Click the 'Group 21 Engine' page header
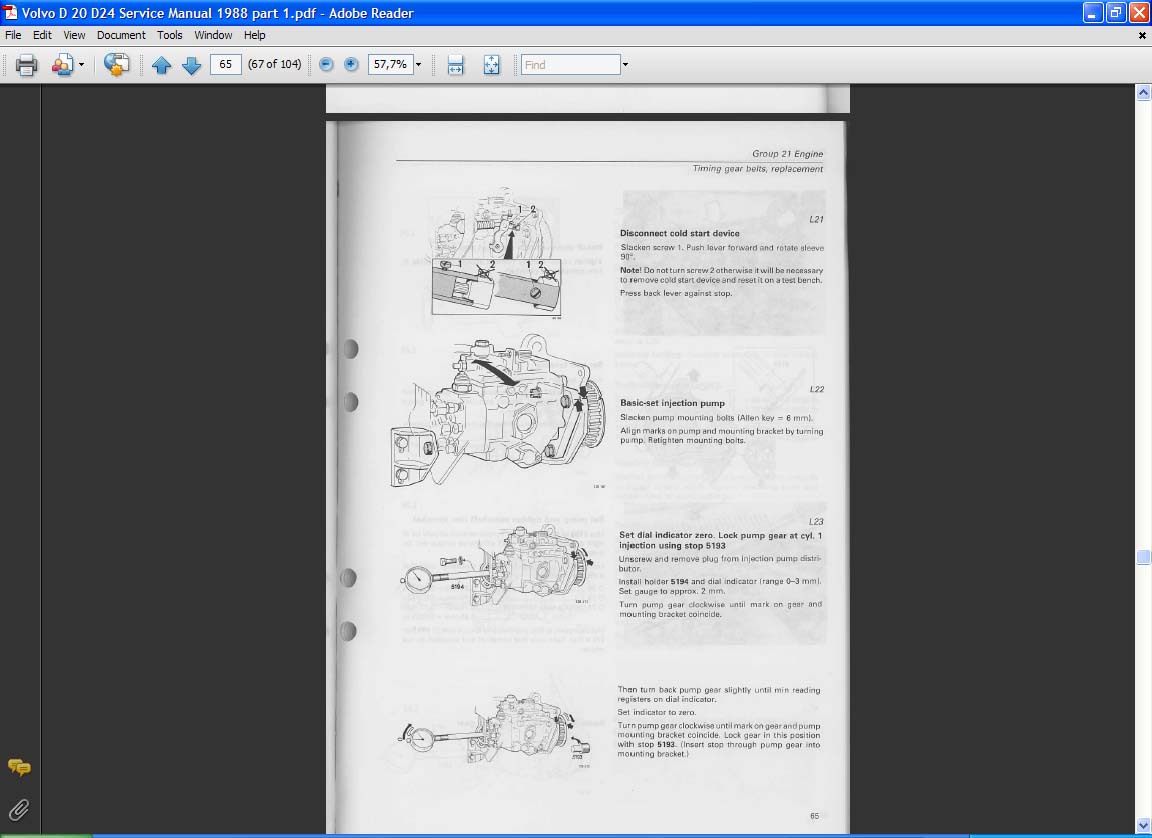Image resolution: width=1152 pixels, height=838 pixels. coord(787,153)
